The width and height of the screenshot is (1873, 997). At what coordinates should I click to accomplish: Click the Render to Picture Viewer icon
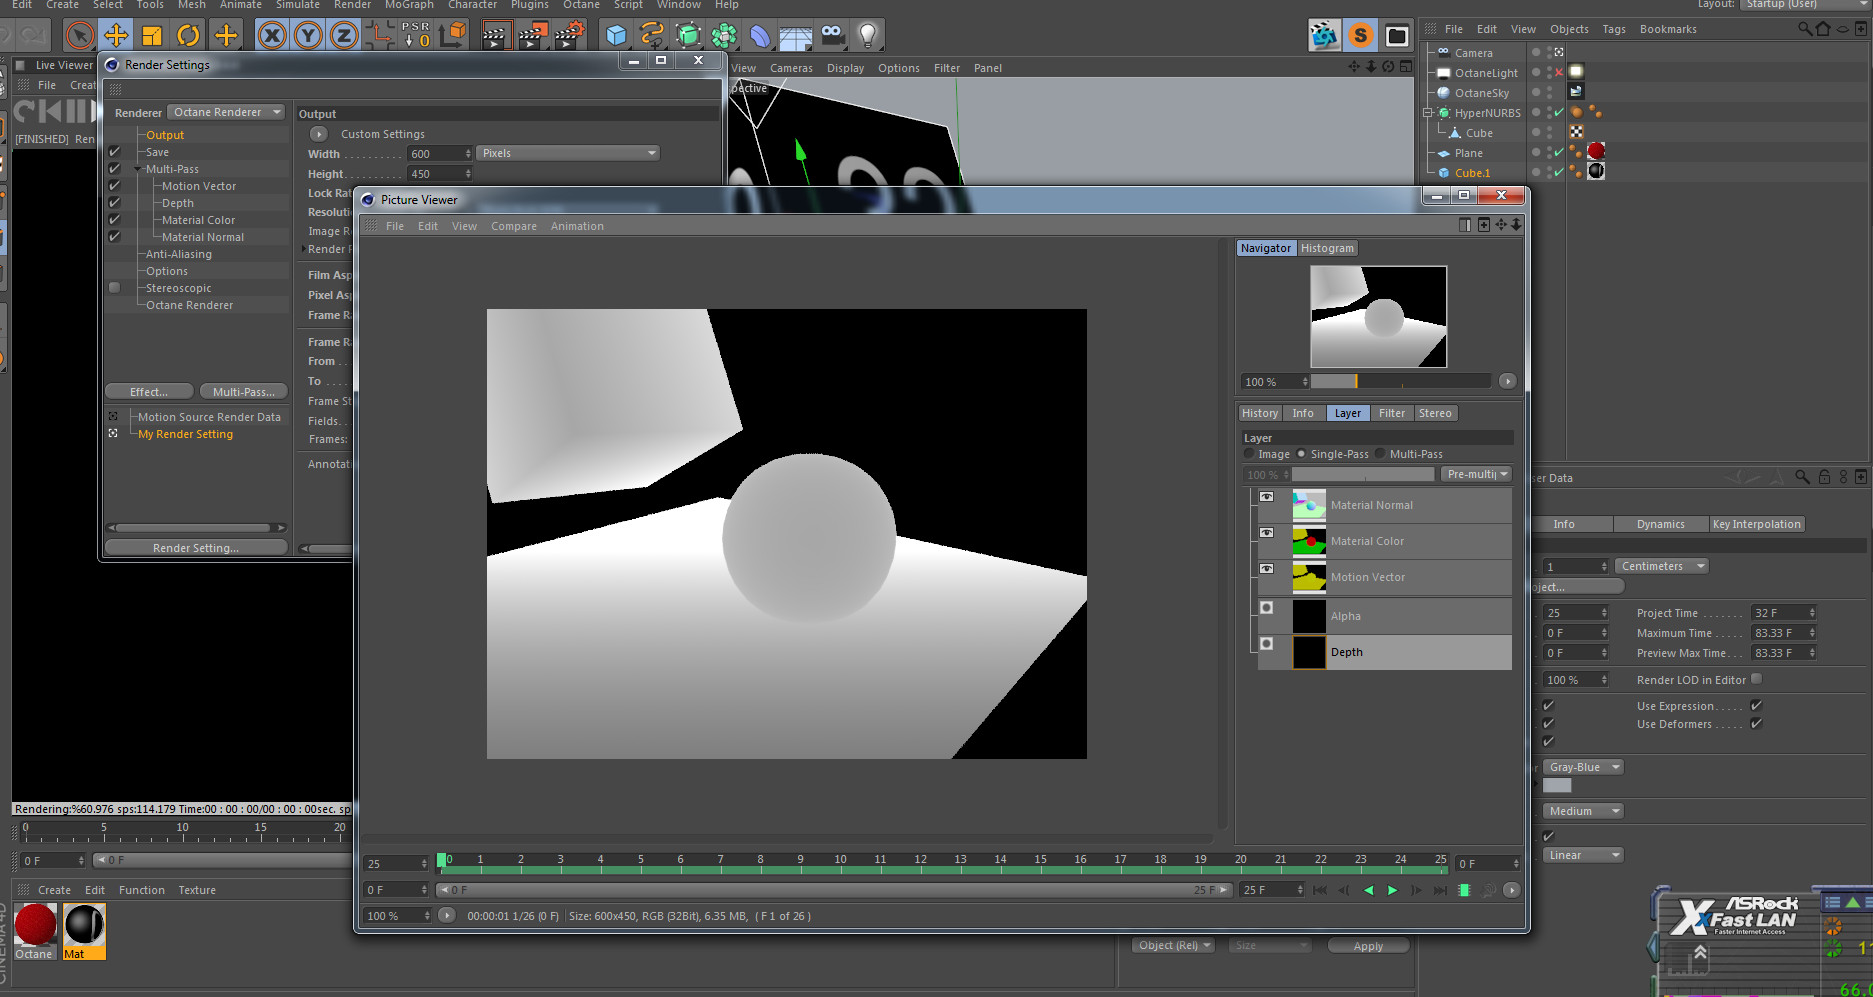pyautogui.click(x=532, y=36)
